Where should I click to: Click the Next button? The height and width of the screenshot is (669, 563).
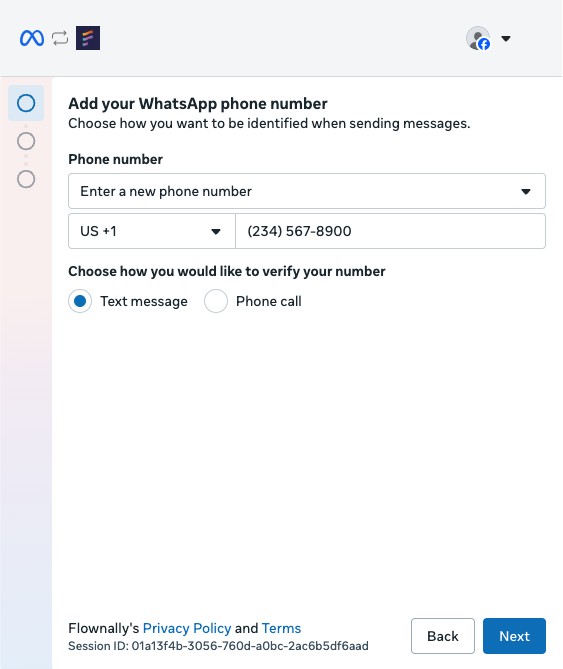click(514, 636)
